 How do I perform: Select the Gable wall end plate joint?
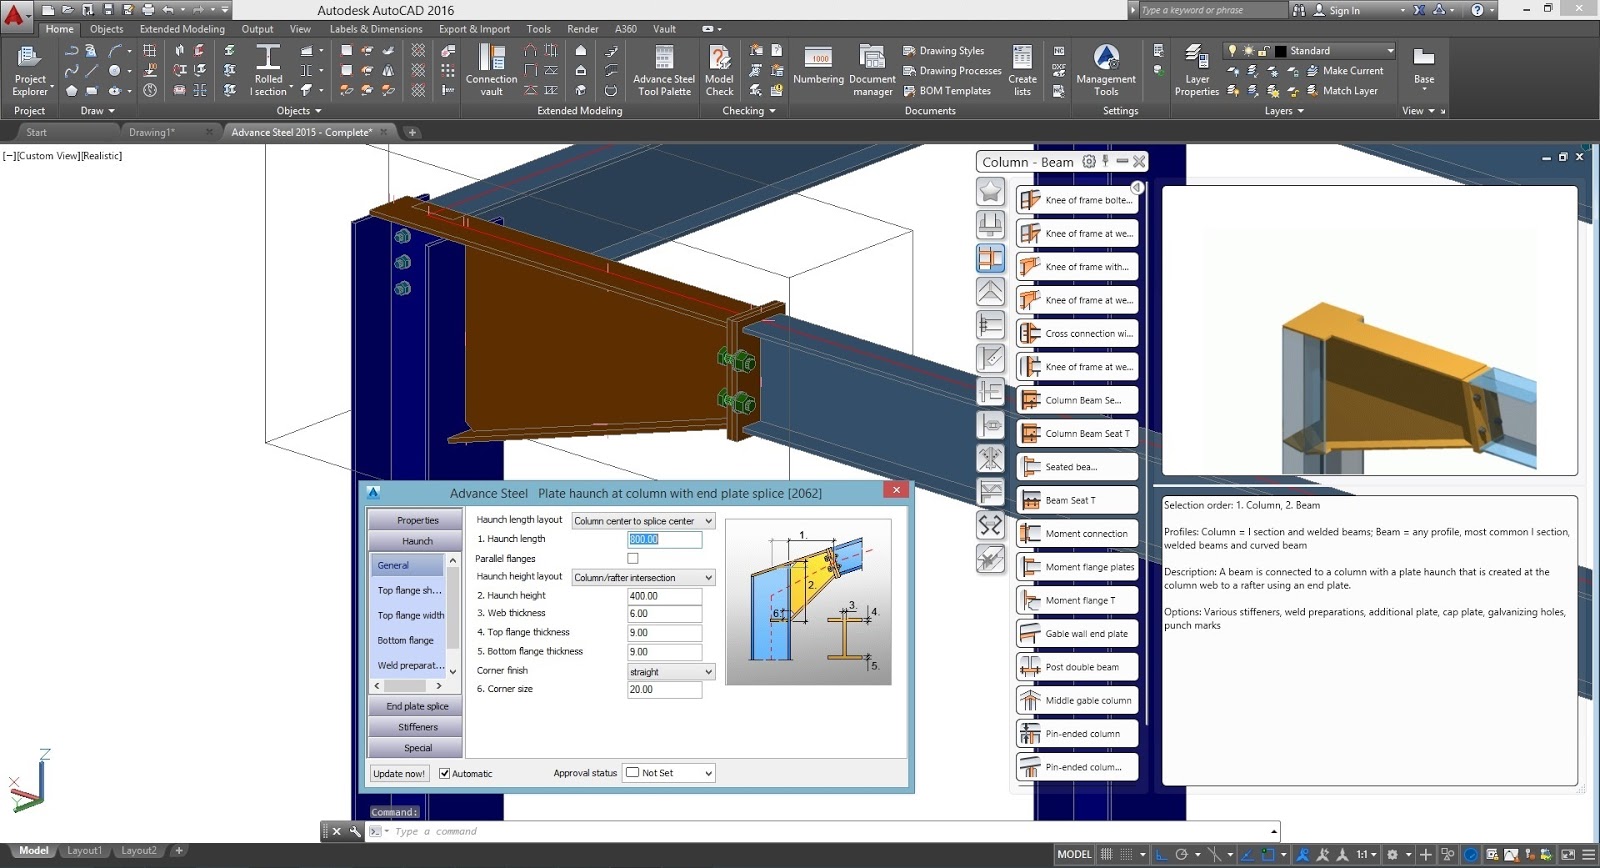[x=1077, y=633]
